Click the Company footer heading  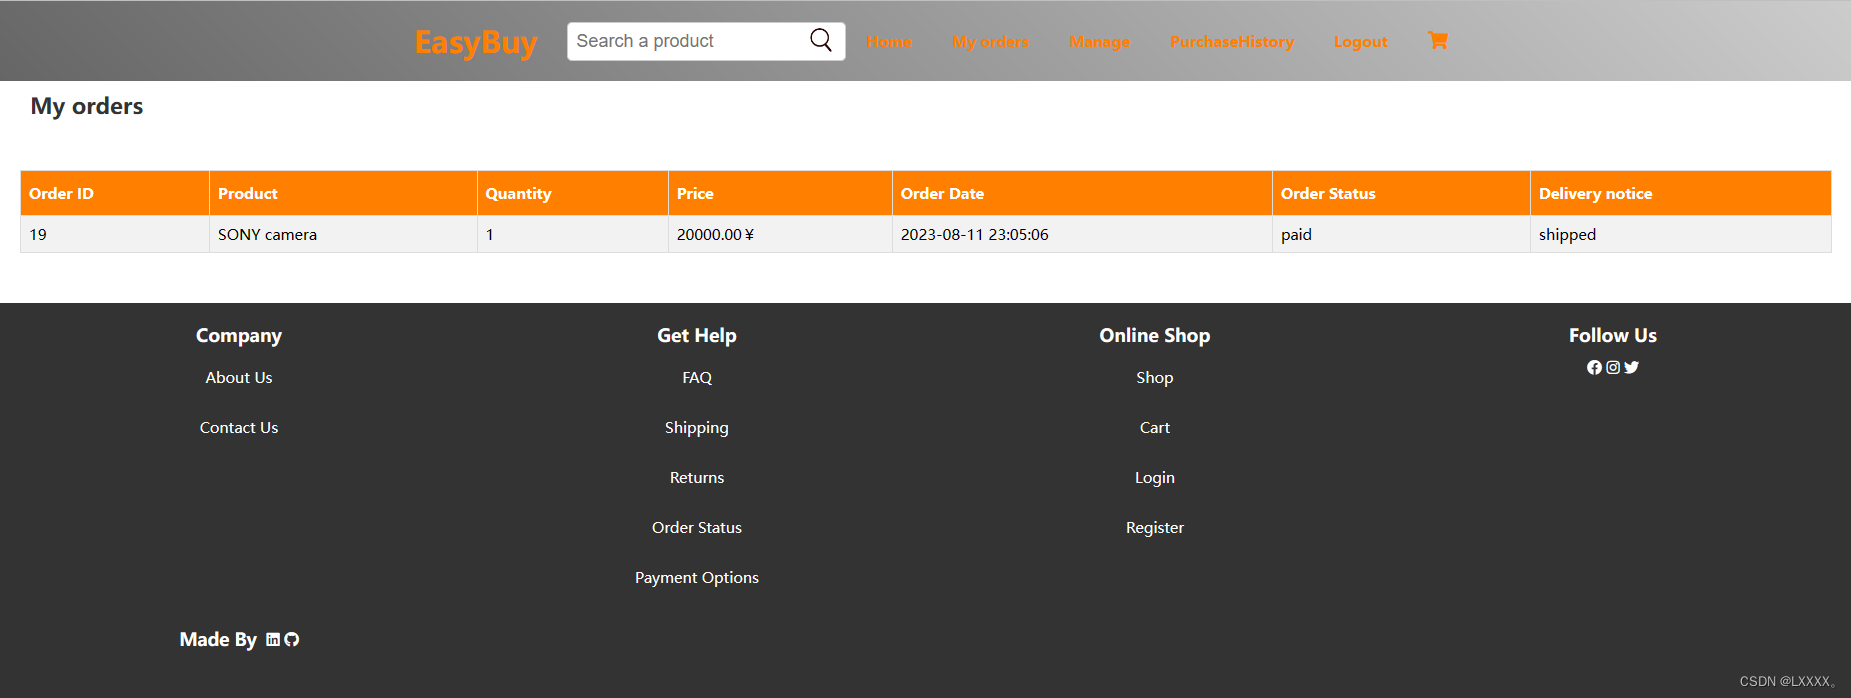(239, 336)
